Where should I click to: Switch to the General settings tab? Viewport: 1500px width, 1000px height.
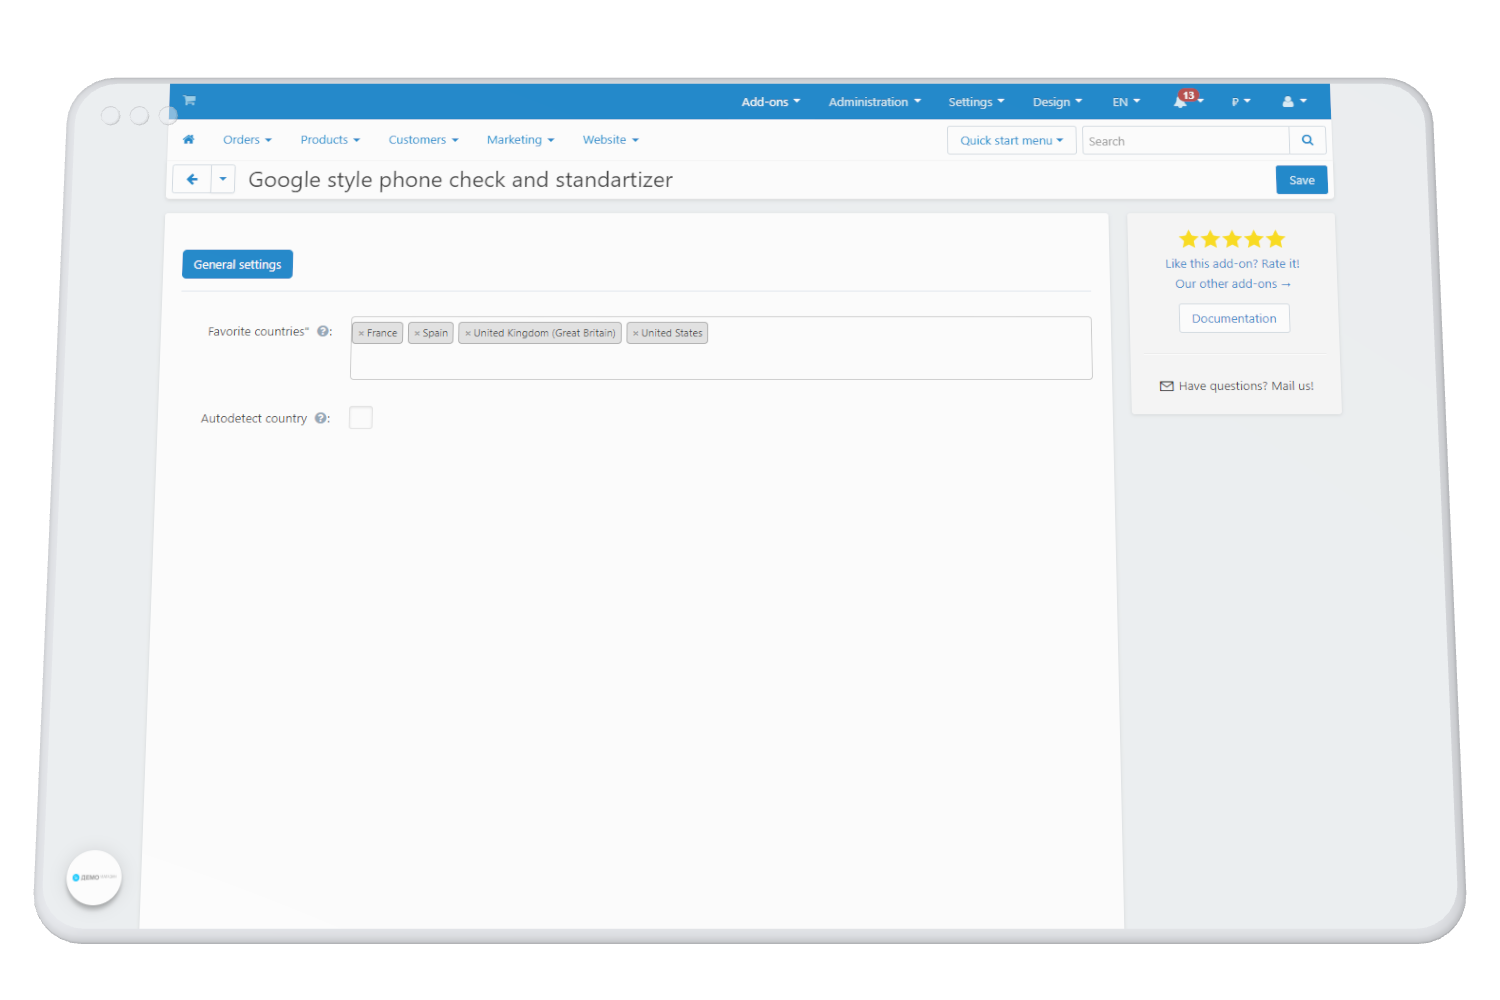tap(237, 265)
